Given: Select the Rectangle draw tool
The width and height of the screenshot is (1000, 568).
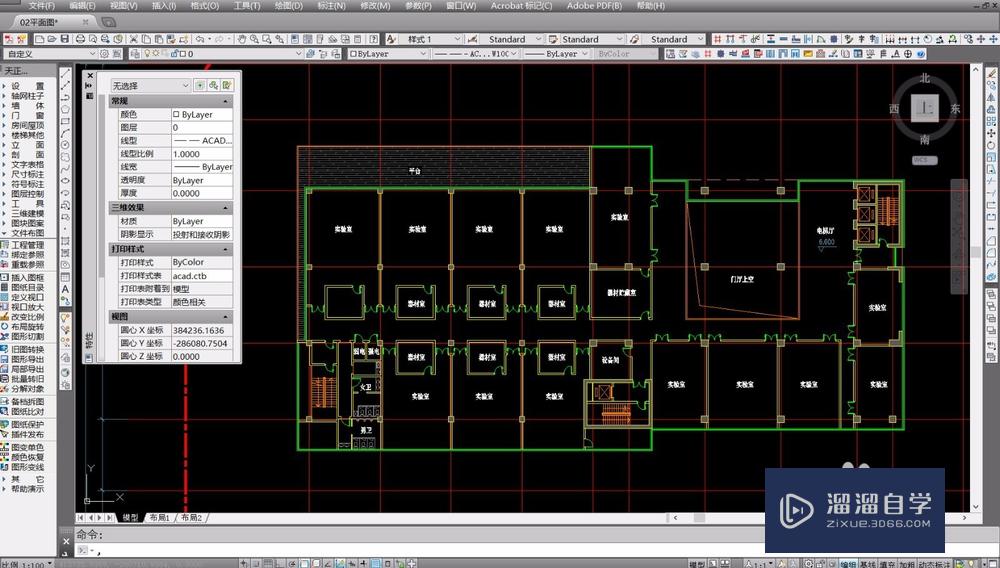Looking at the screenshot, I should pos(66,122).
